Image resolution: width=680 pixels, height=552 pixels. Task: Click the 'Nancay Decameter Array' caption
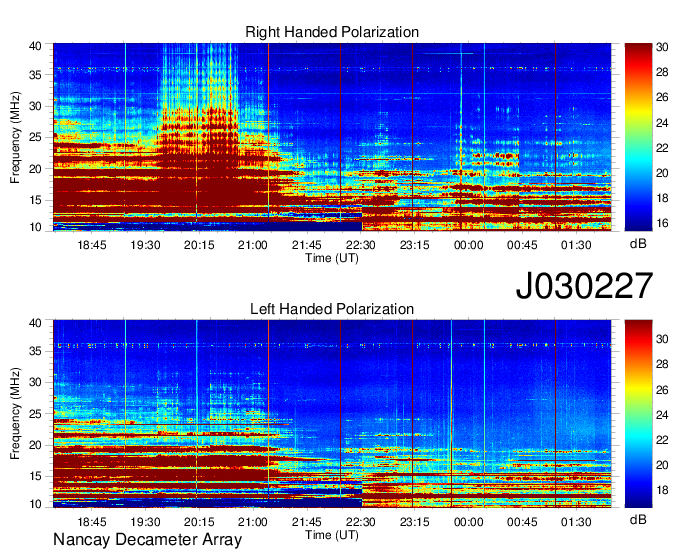pyautogui.click(x=147, y=540)
